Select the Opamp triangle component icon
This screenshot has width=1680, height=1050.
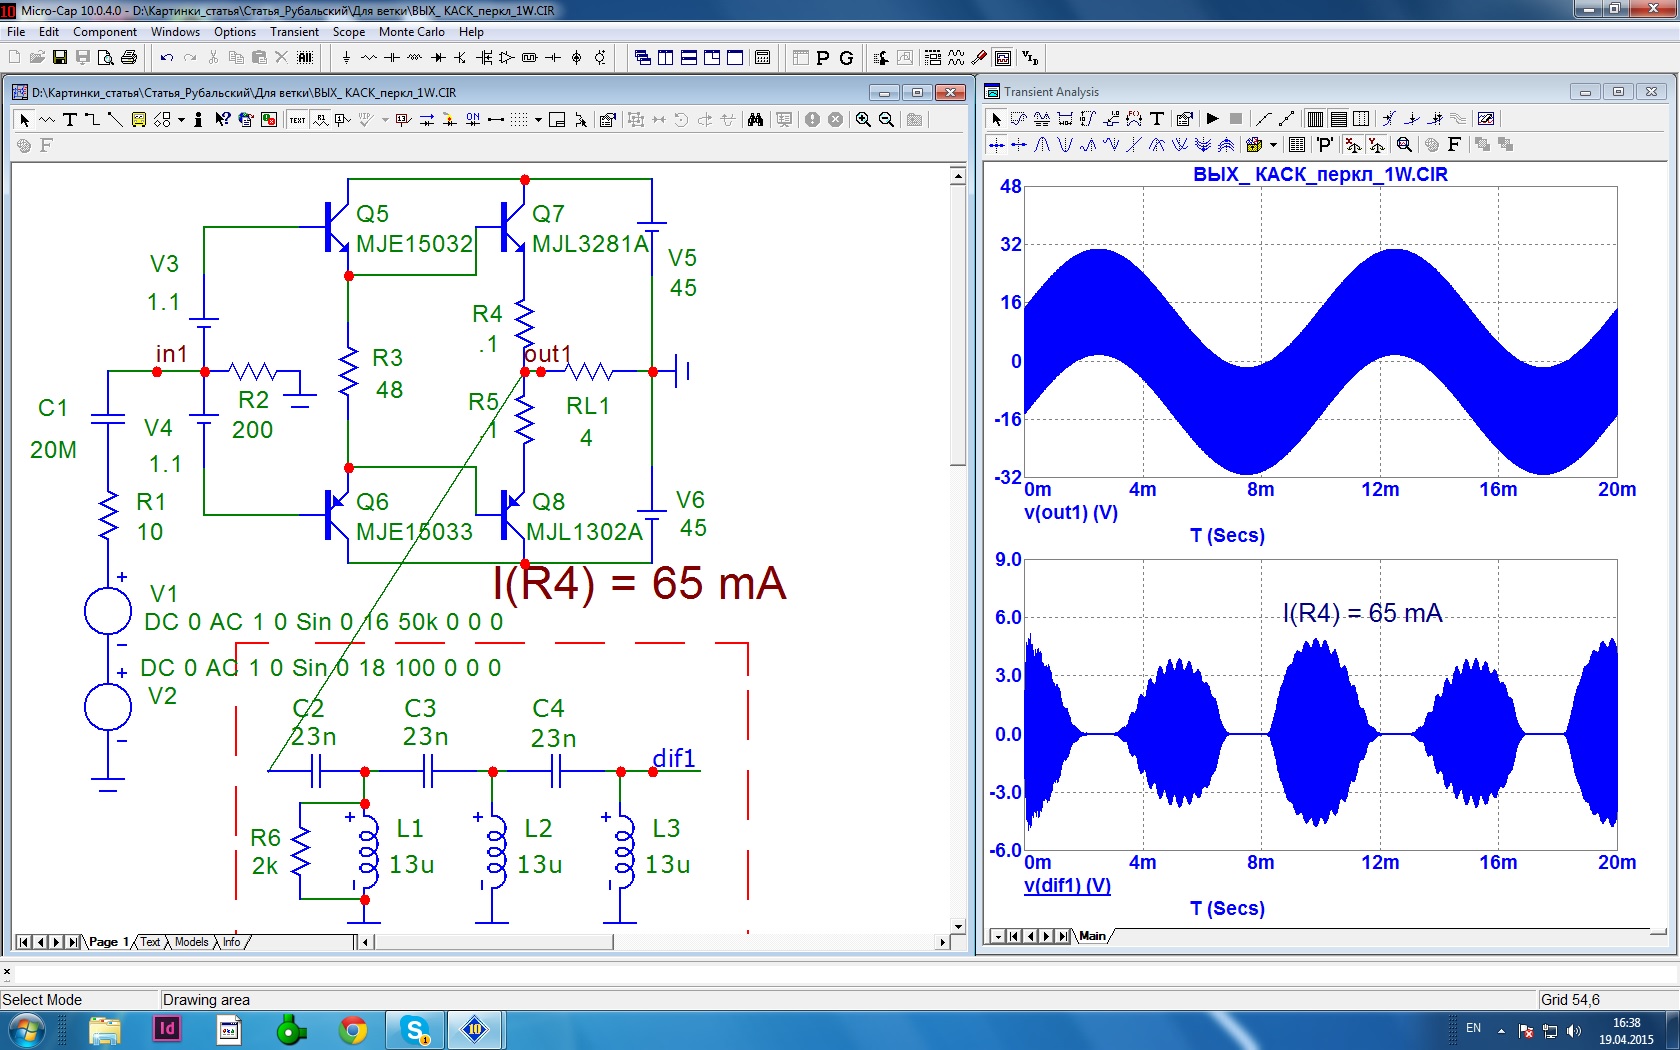tap(507, 58)
